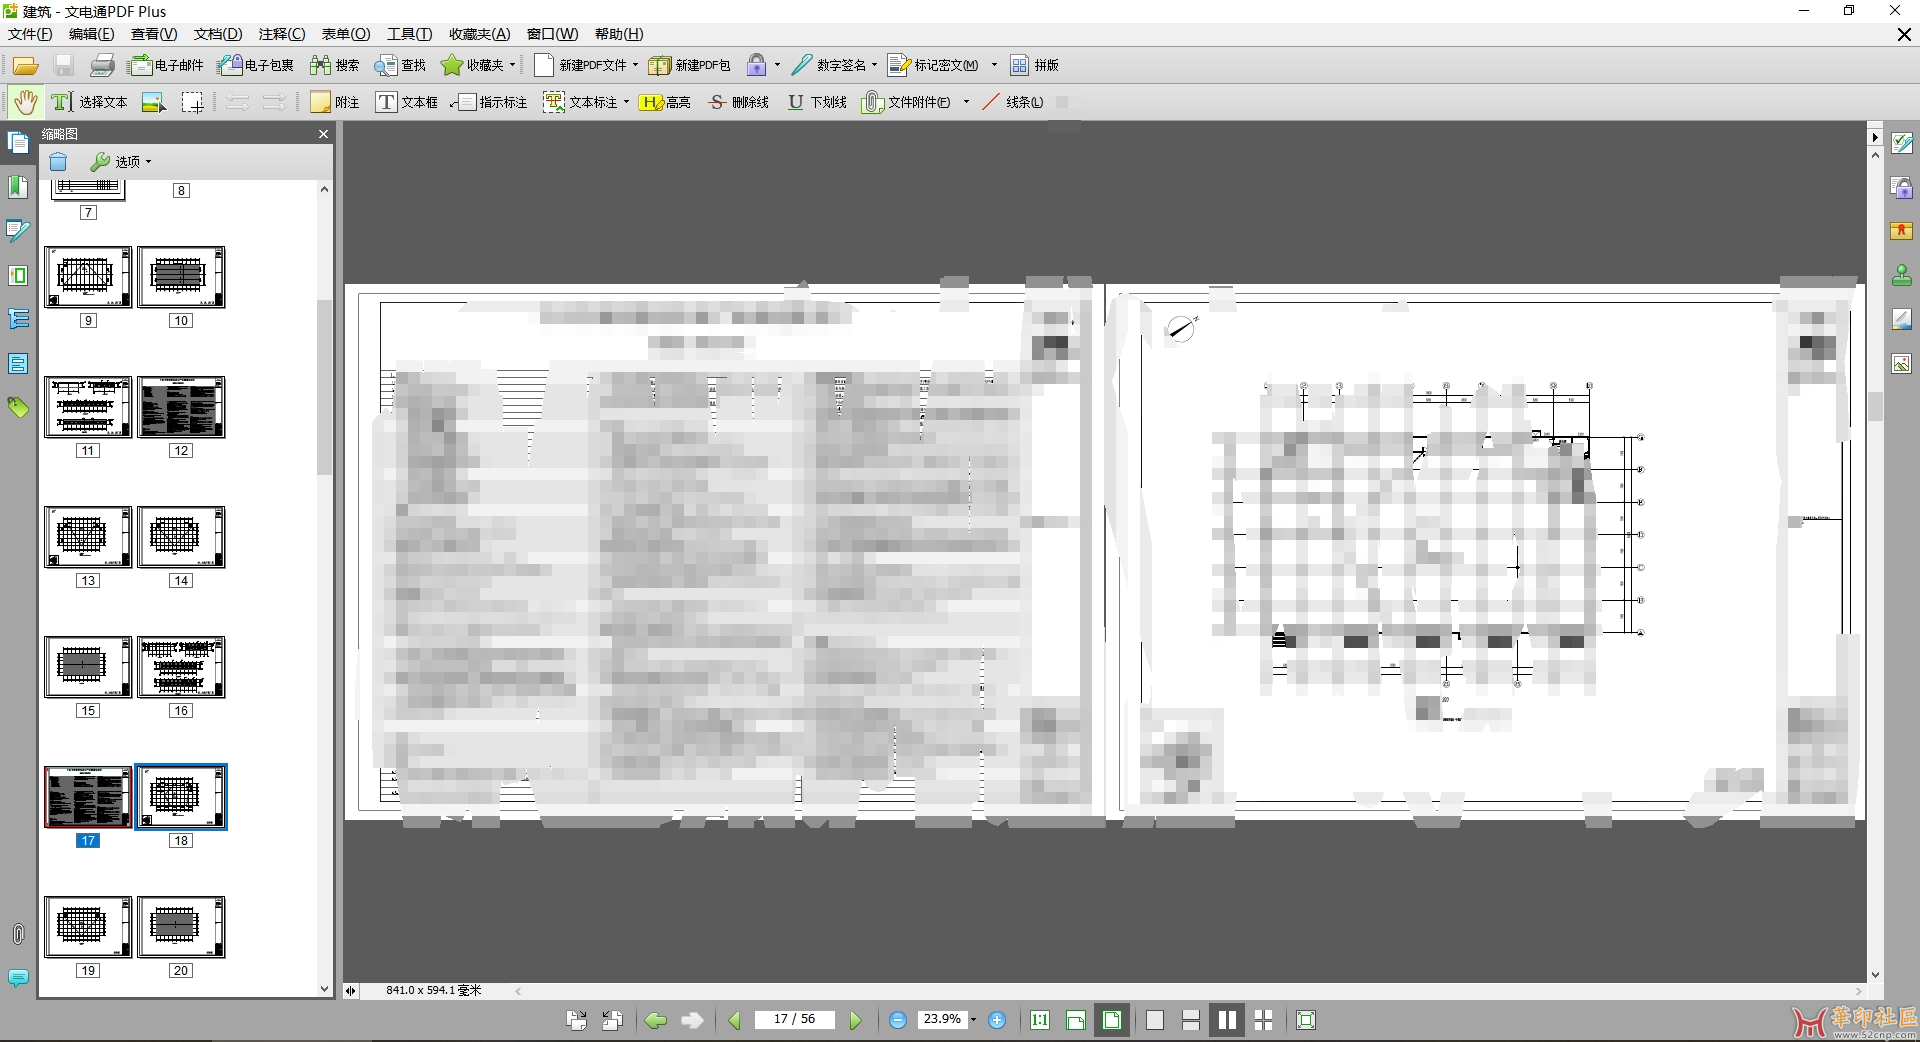1920x1042 pixels.
Task: Select the Hand tool
Action: pyautogui.click(x=25, y=102)
